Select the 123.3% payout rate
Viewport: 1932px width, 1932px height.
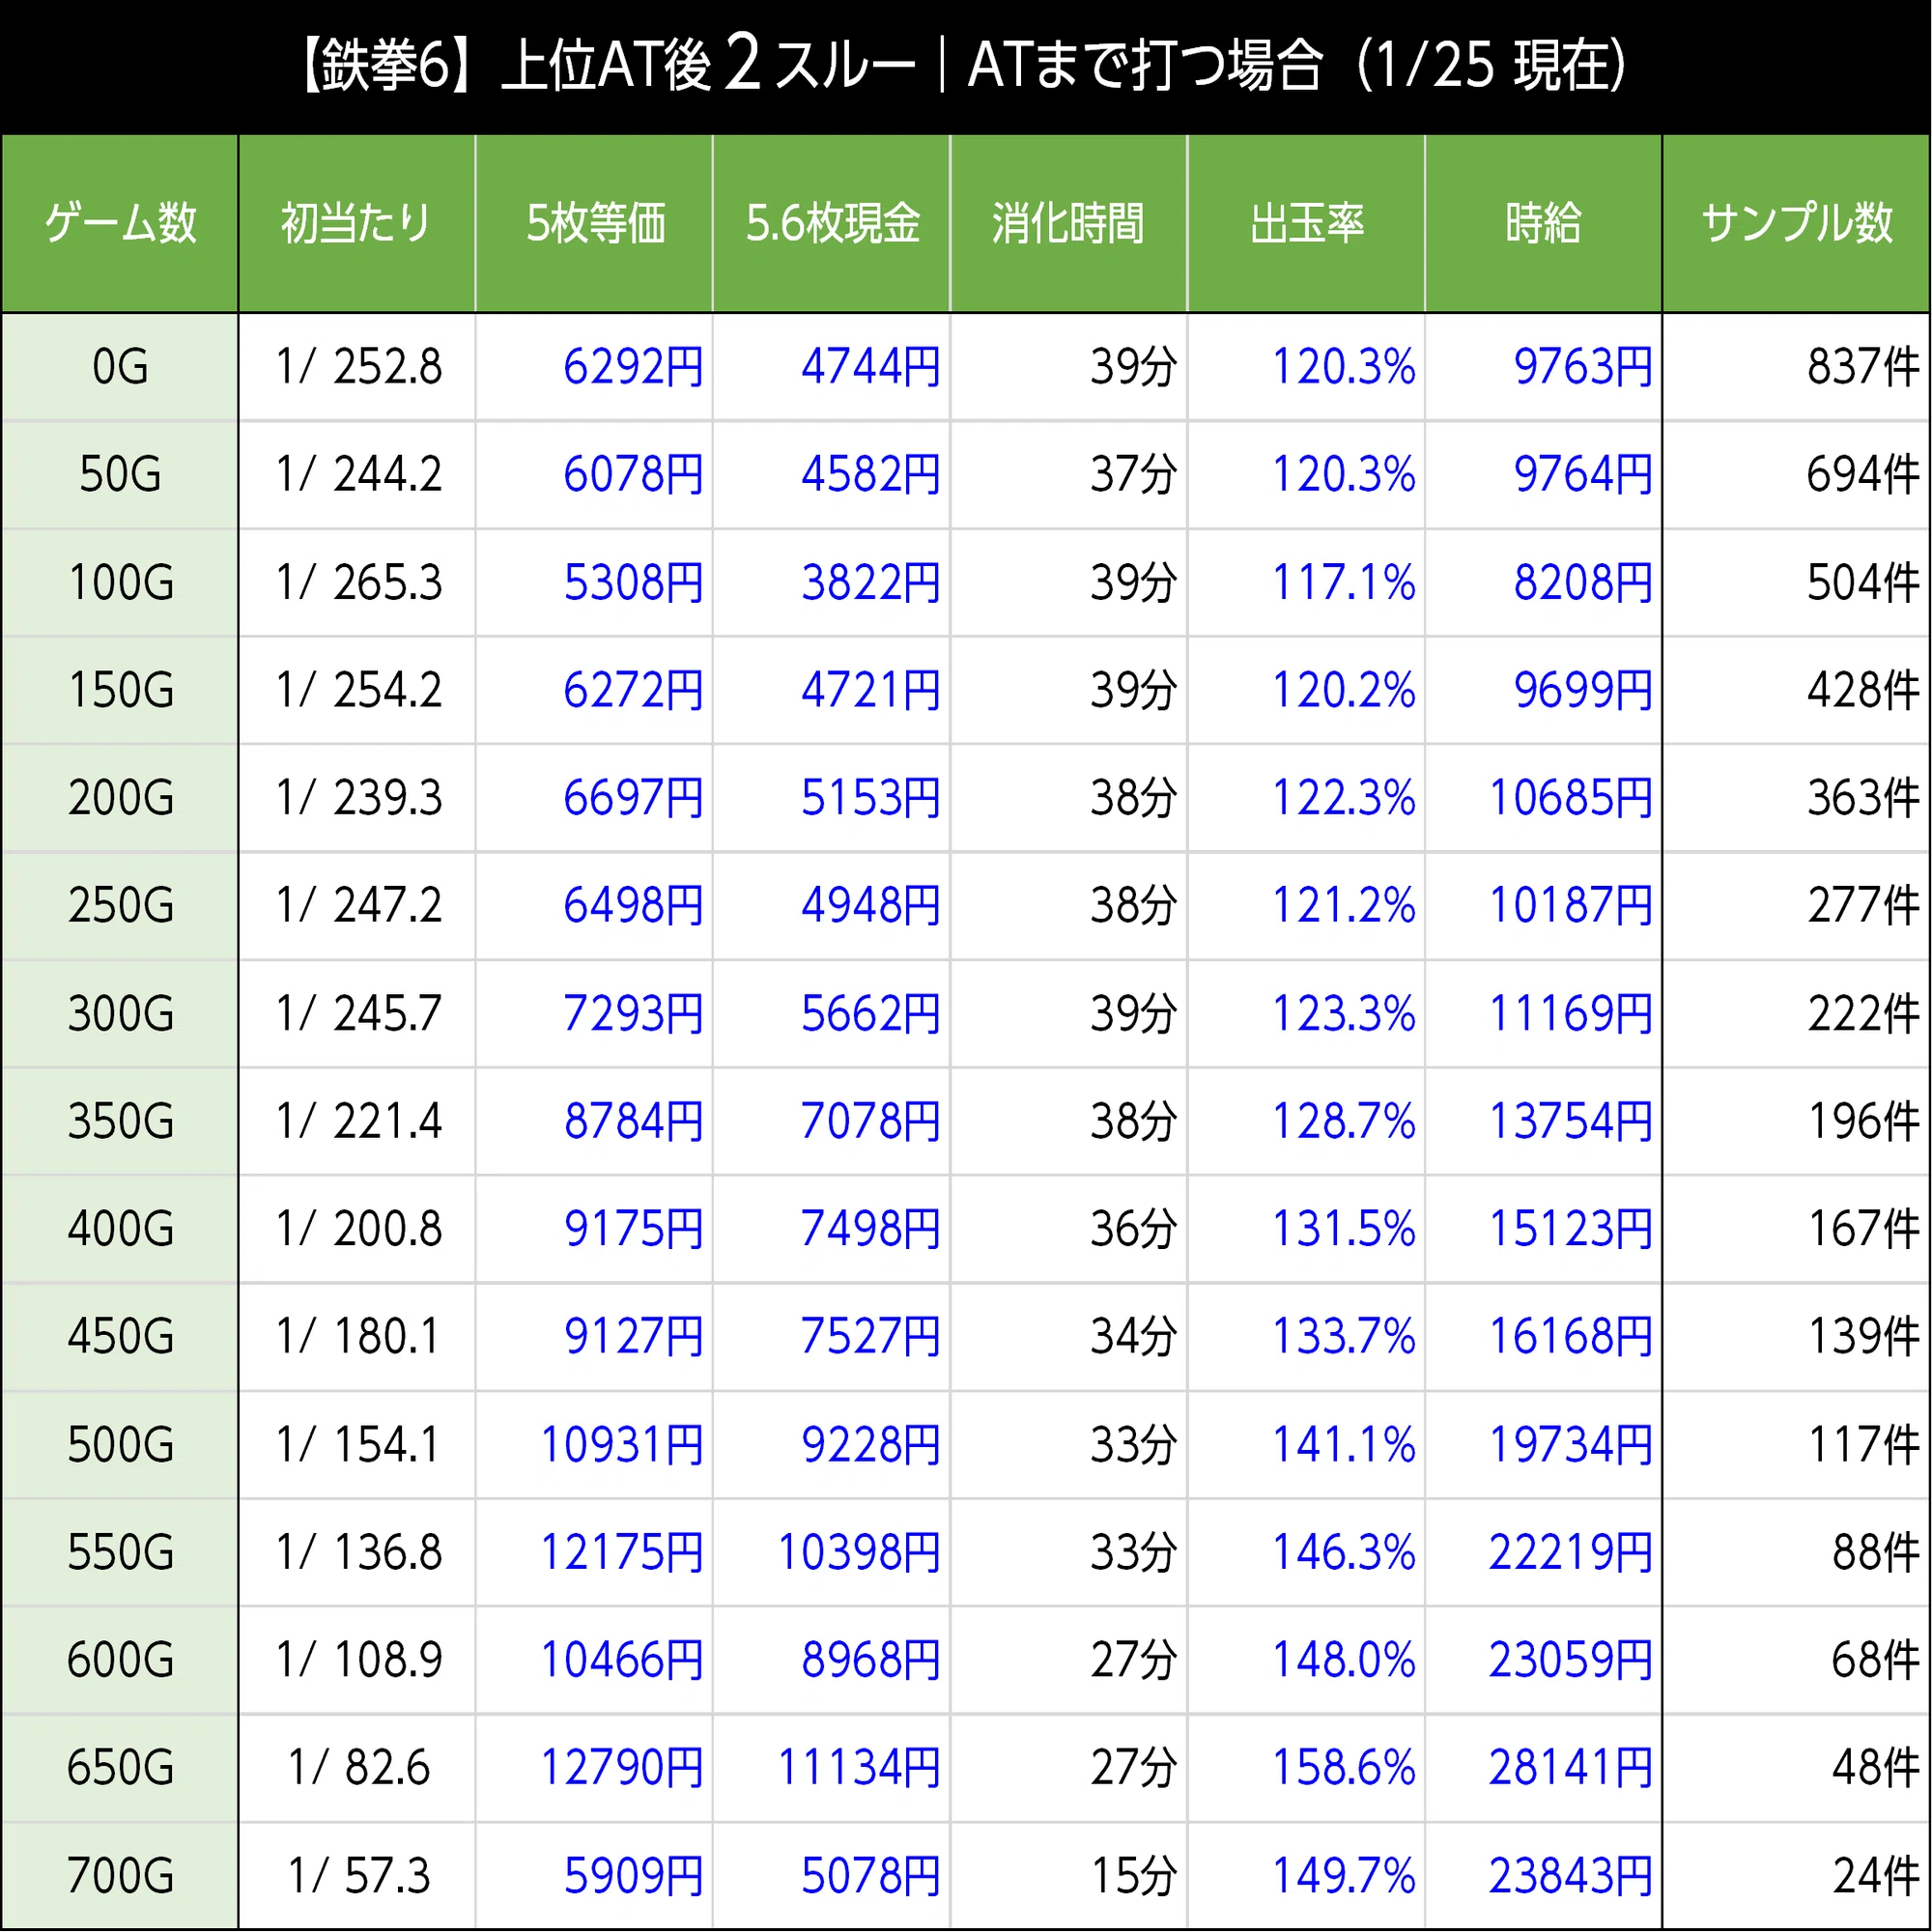[x=1343, y=1014]
